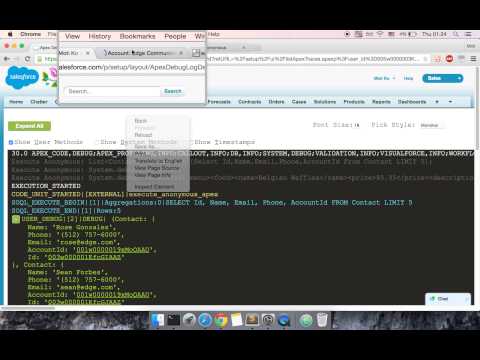The image size is (480, 360).
Task: Open the Bookmarks menu
Action: (137, 36)
